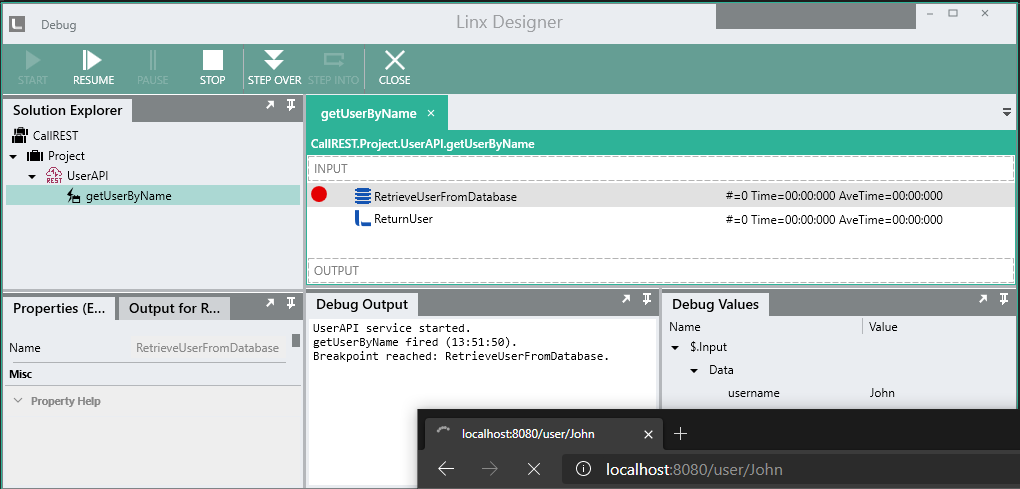Open the Debug menu
Viewport: 1020px width, 489px height.
pyautogui.click(x=59, y=25)
